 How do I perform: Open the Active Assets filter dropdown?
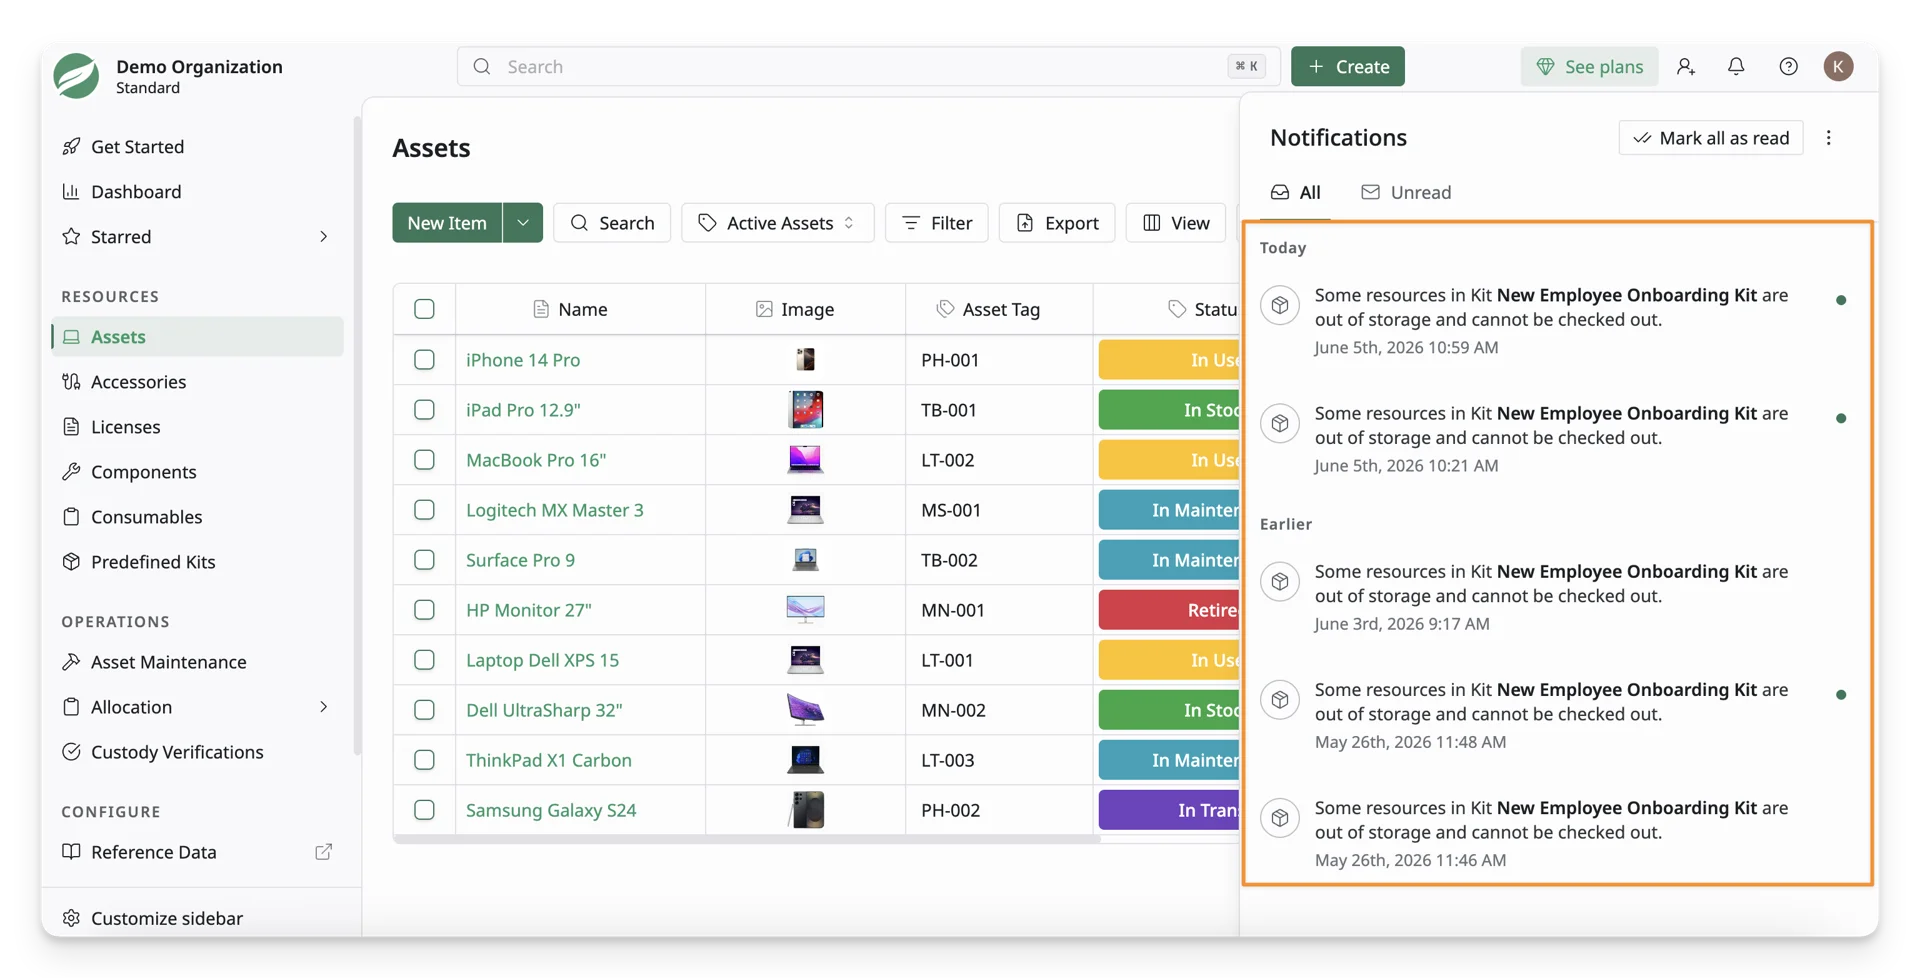tap(777, 223)
